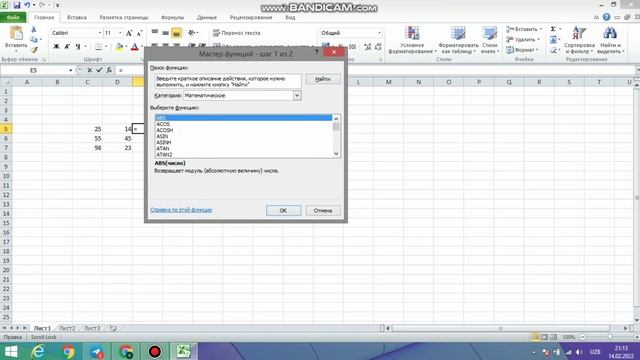
Task: Click Отмена in the function wizard
Action: point(323,211)
